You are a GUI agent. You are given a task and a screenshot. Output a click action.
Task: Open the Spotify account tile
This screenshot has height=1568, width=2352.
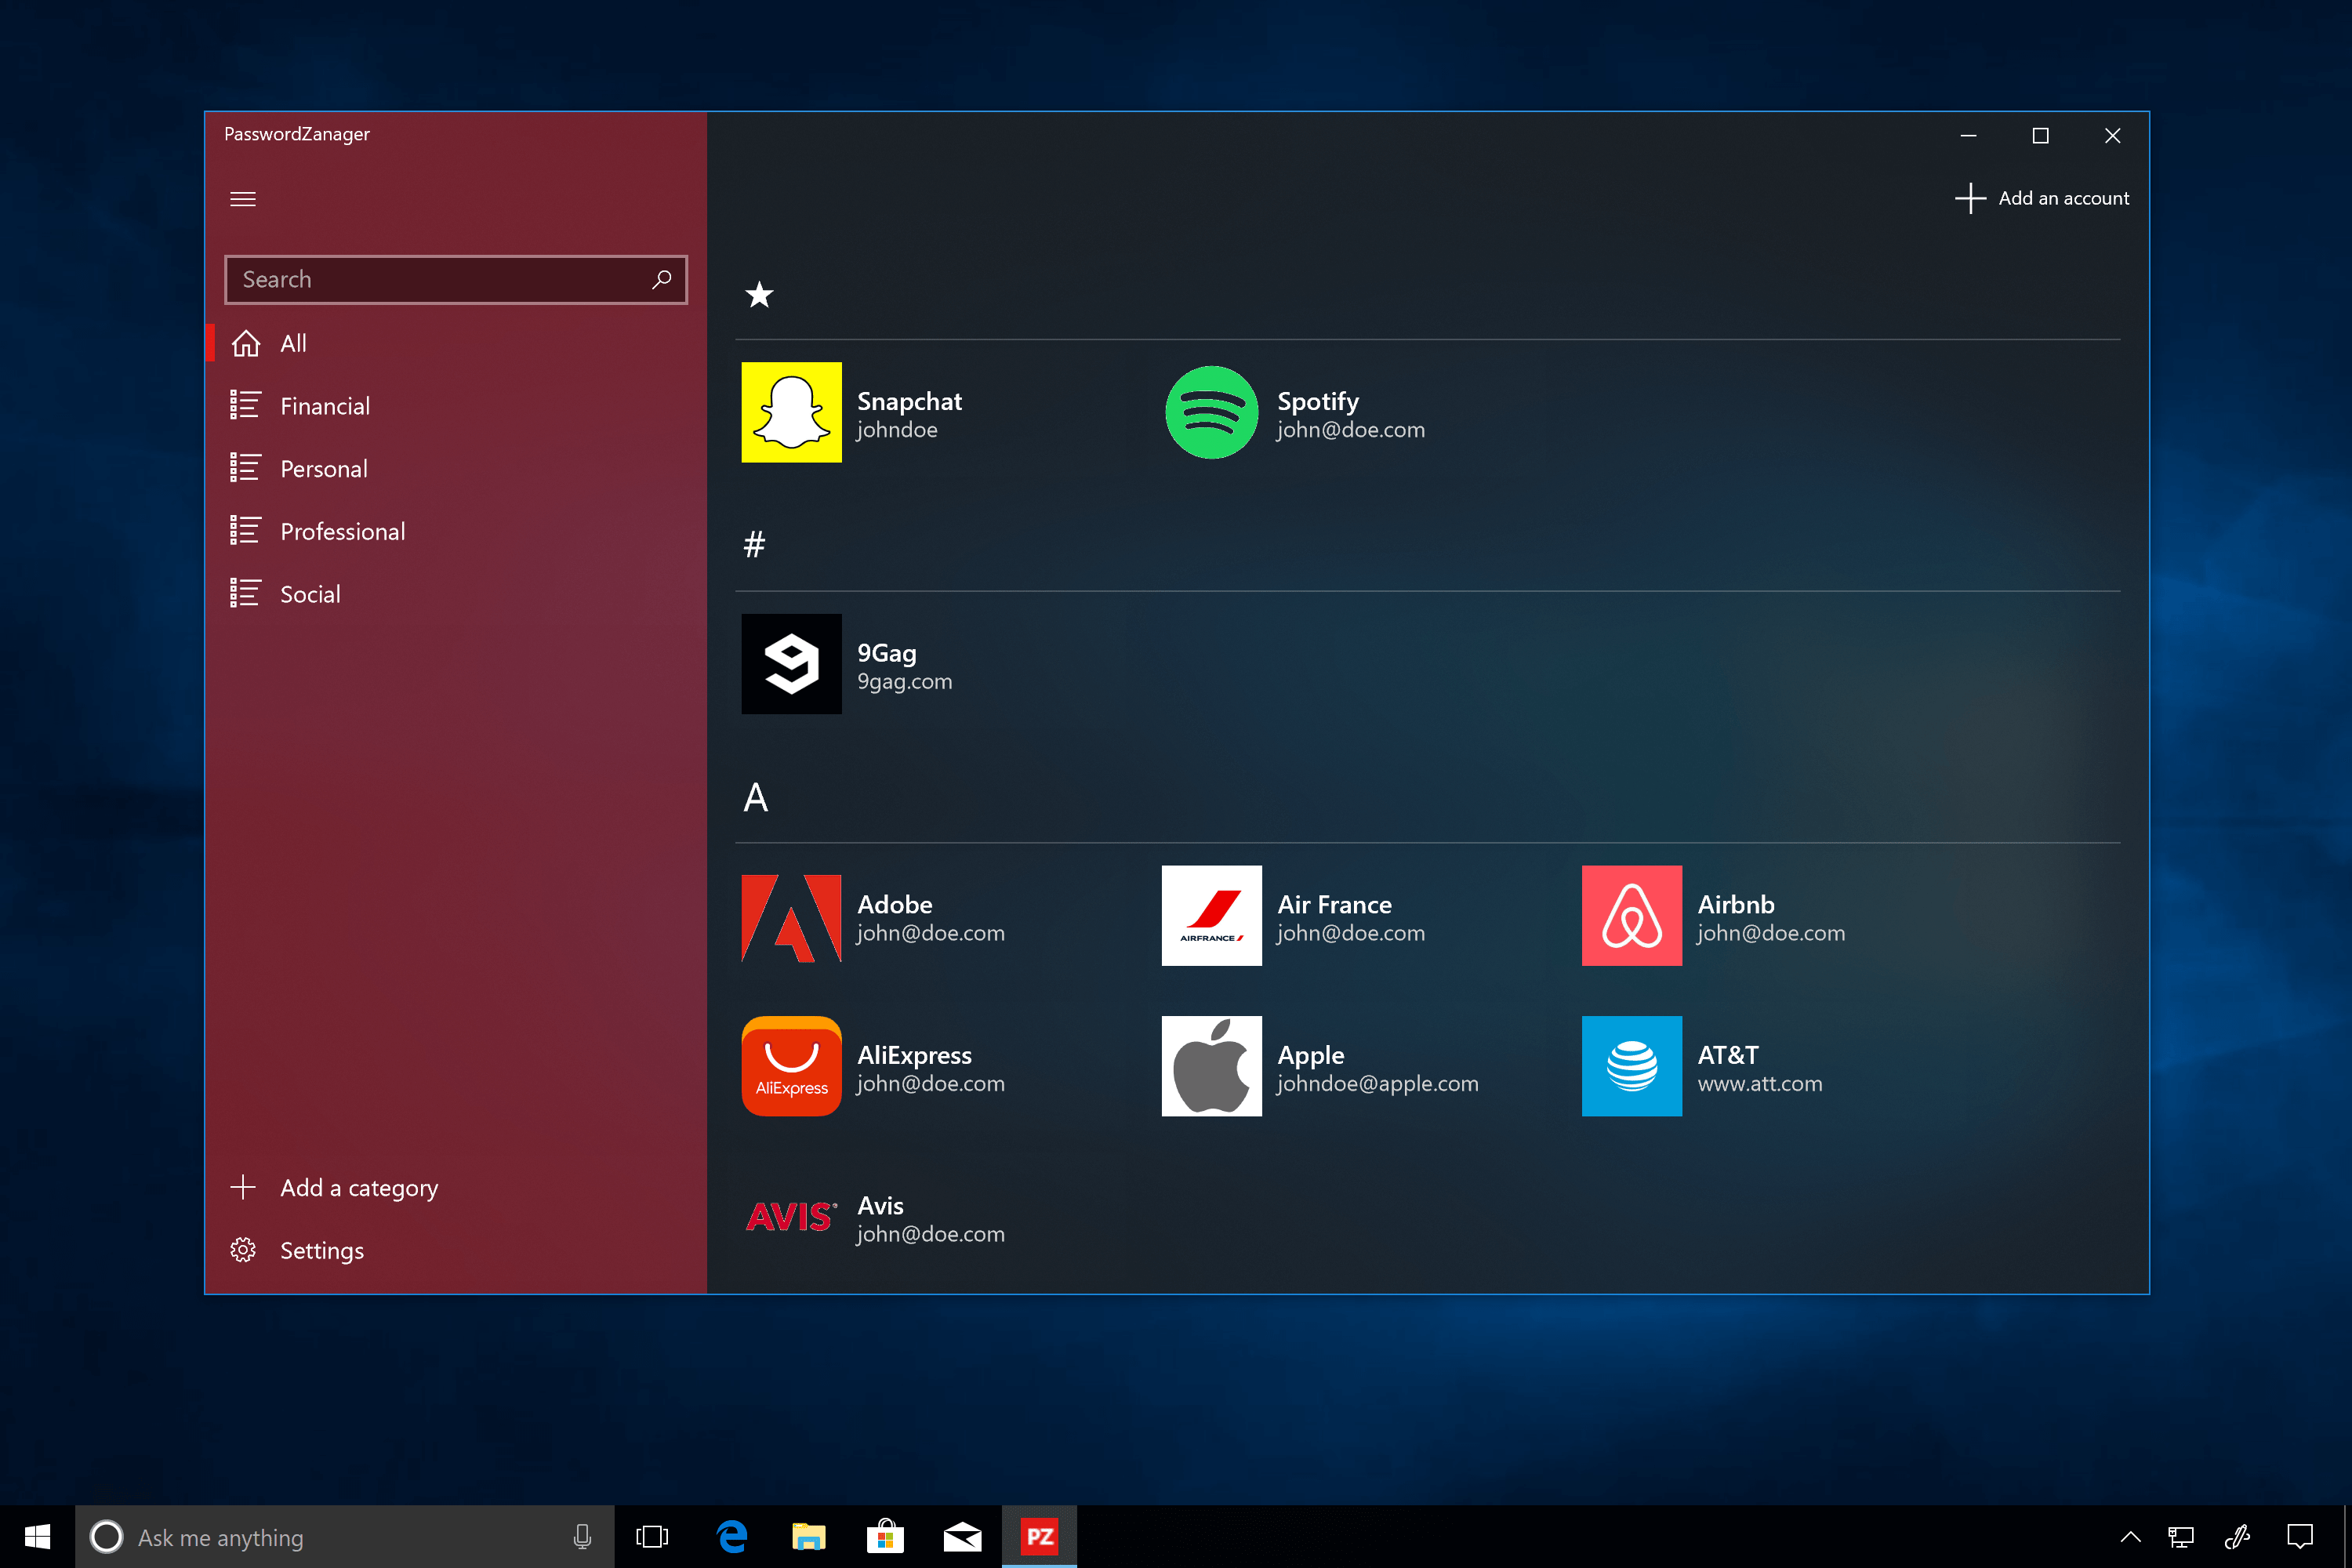(1295, 412)
